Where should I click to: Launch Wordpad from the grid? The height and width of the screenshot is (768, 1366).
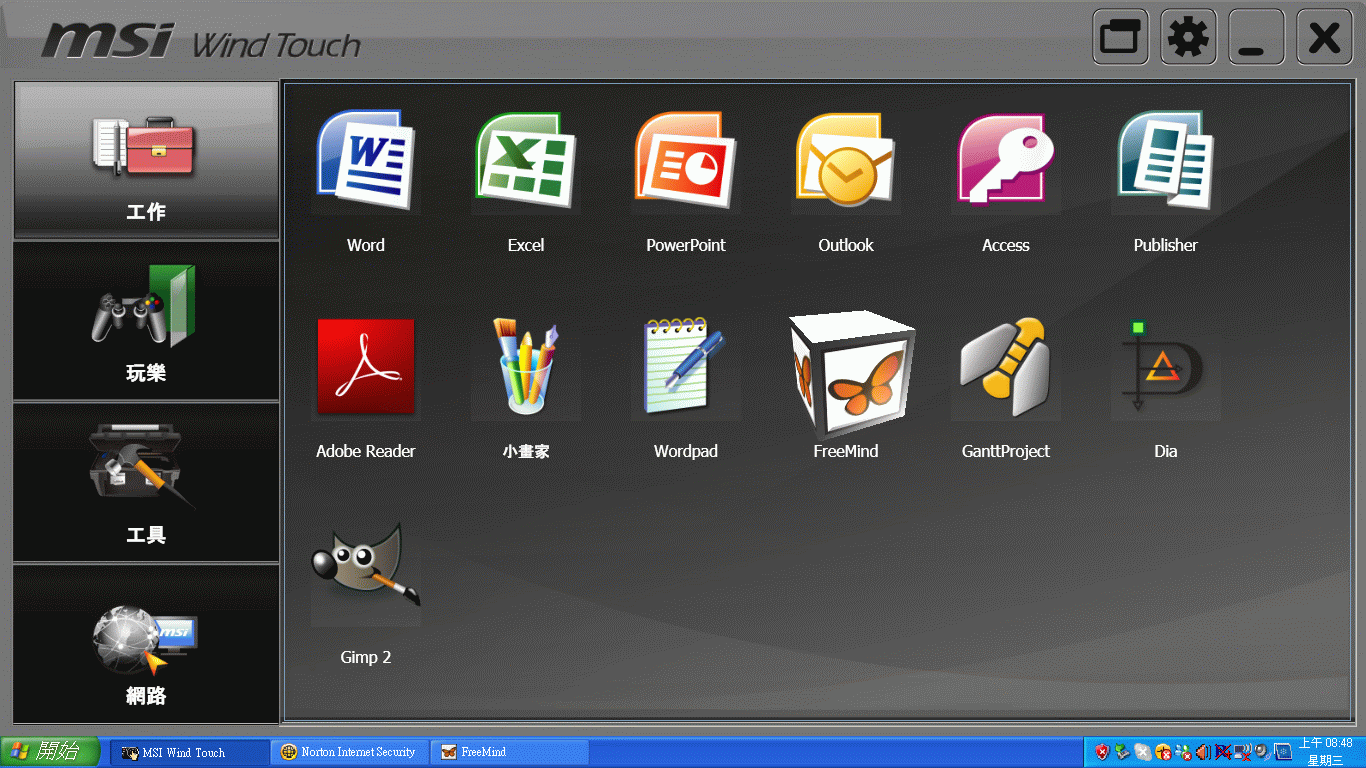[x=686, y=367]
